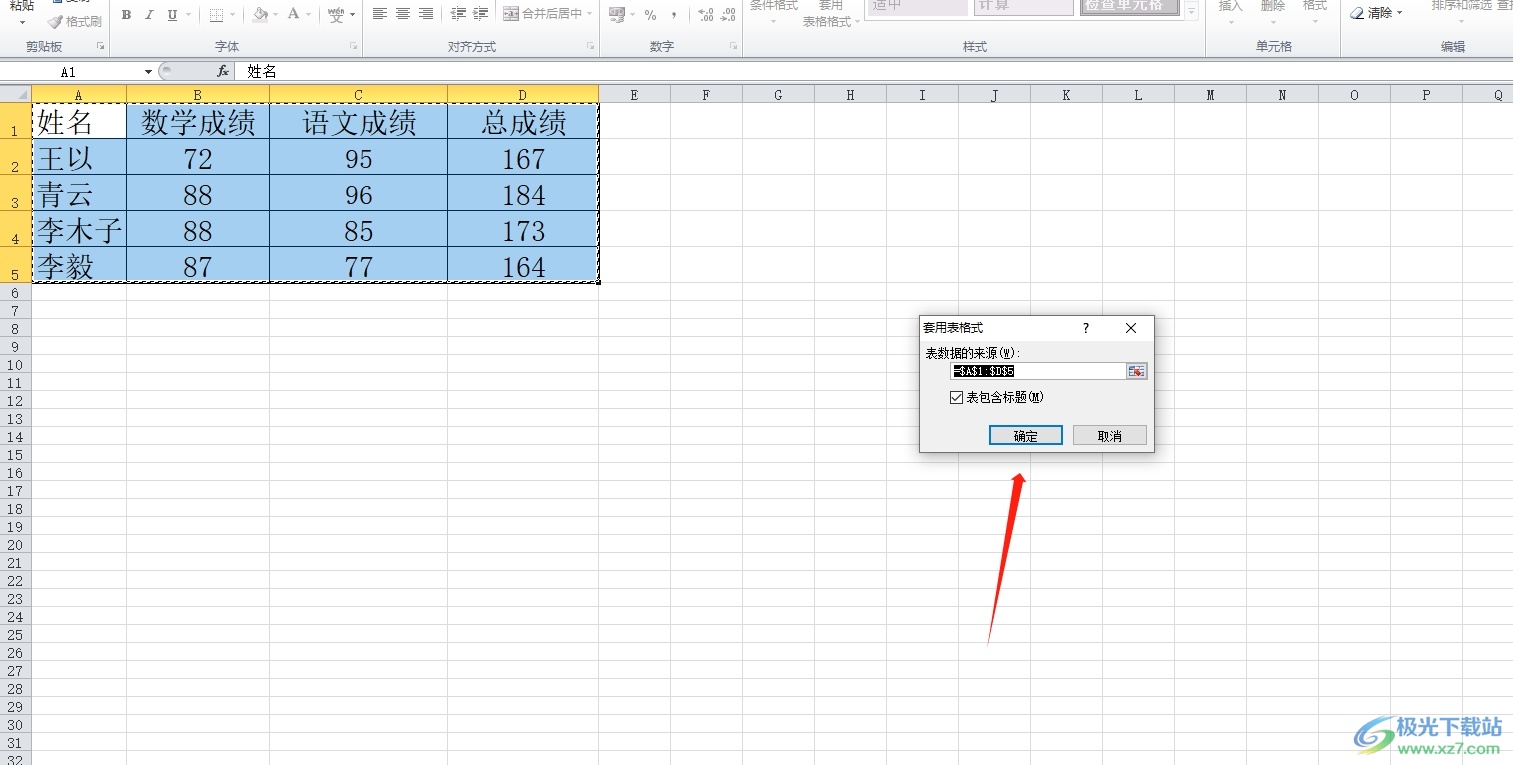The height and width of the screenshot is (765, 1513).
Task: Open 合并后居中 dropdown arrow
Action: pyautogui.click(x=589, y=14)
